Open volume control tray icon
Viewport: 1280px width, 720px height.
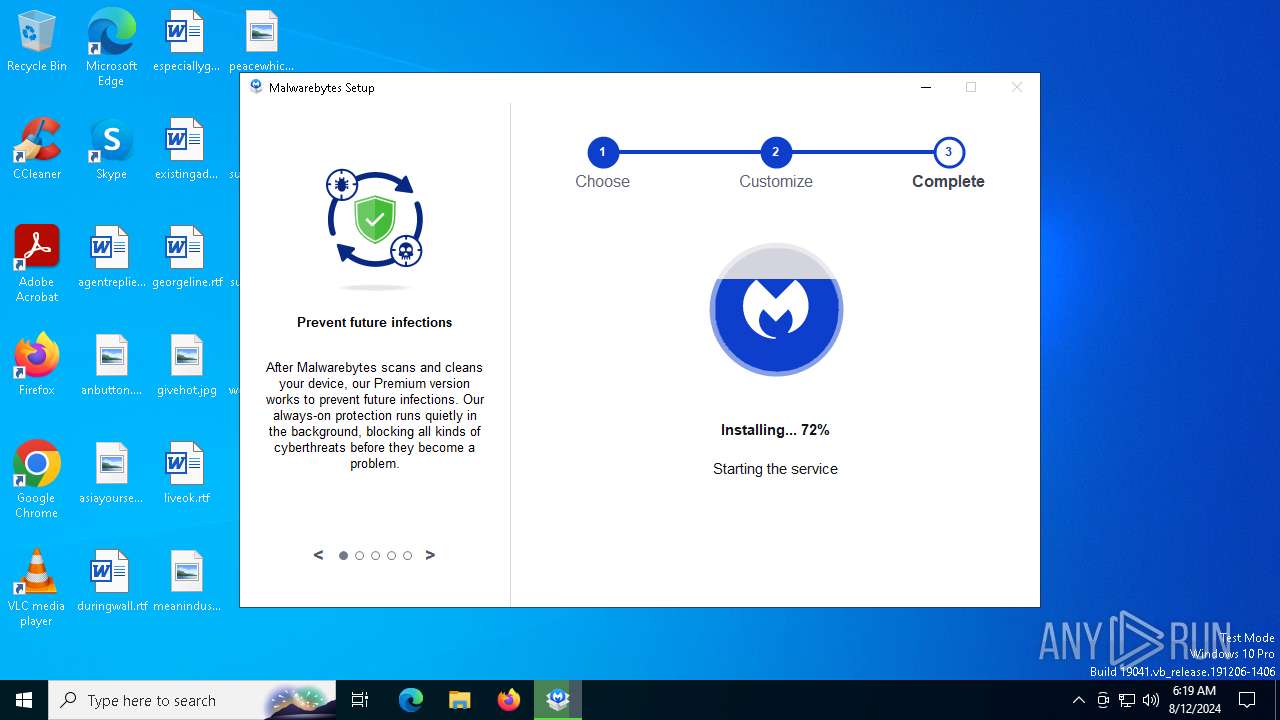(1151, 700)
